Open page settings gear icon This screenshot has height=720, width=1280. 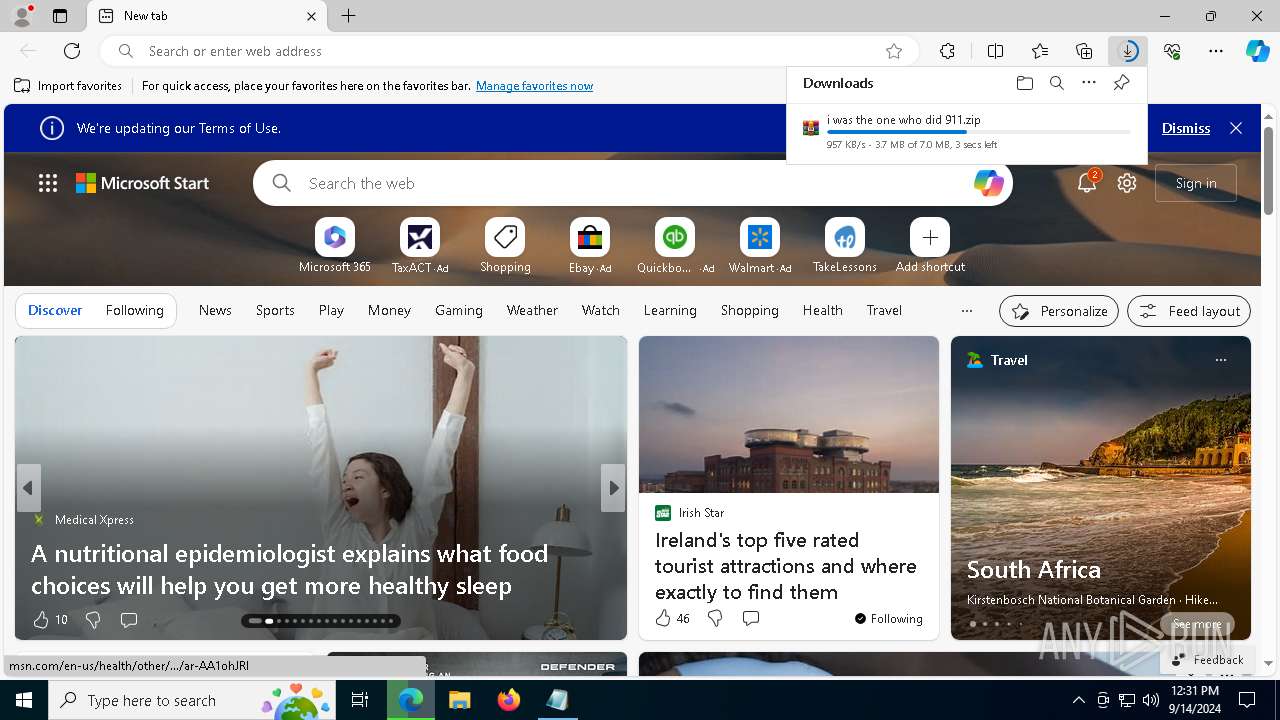pyautogui.click(x=1127, y=183)
